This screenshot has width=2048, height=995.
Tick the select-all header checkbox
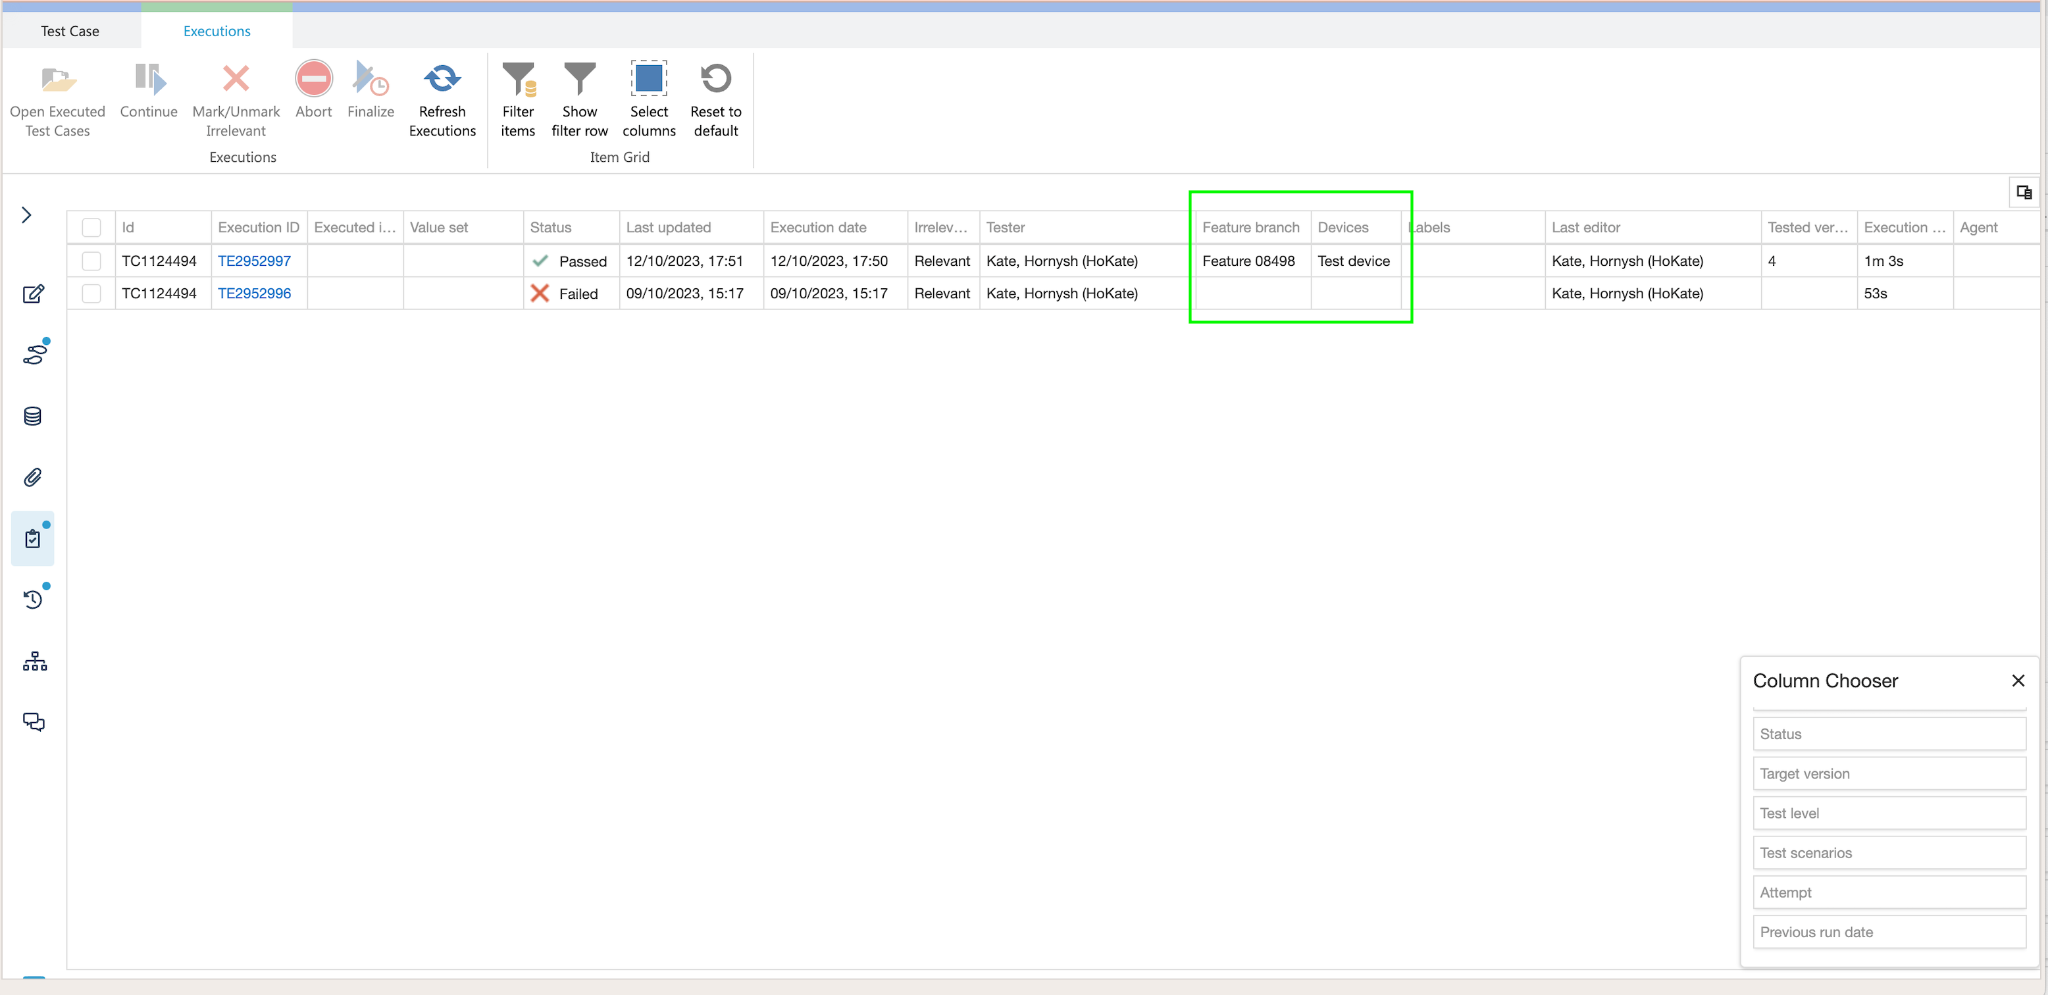[x=91, y=228]
